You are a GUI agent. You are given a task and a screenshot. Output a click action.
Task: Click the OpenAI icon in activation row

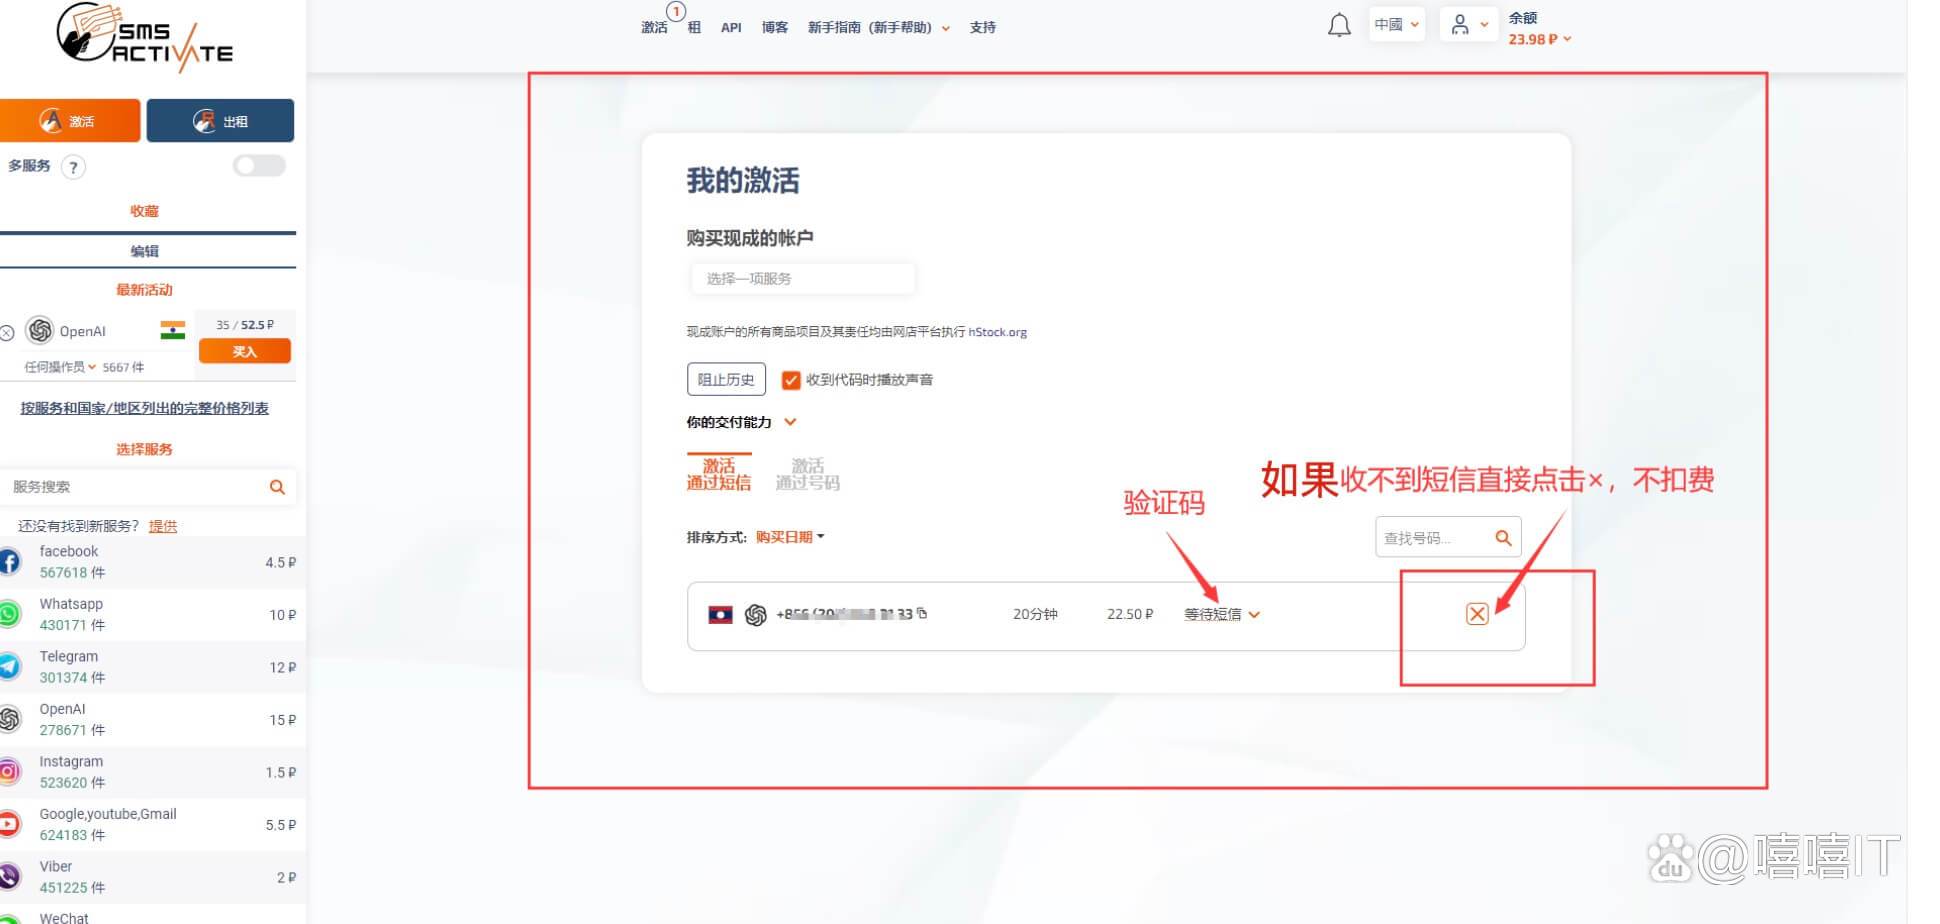756,615
